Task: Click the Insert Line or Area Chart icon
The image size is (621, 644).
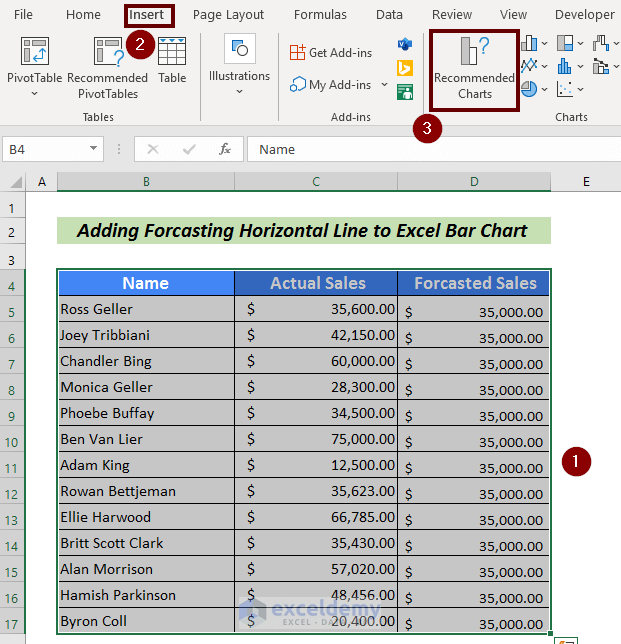Action: [530, 66]
